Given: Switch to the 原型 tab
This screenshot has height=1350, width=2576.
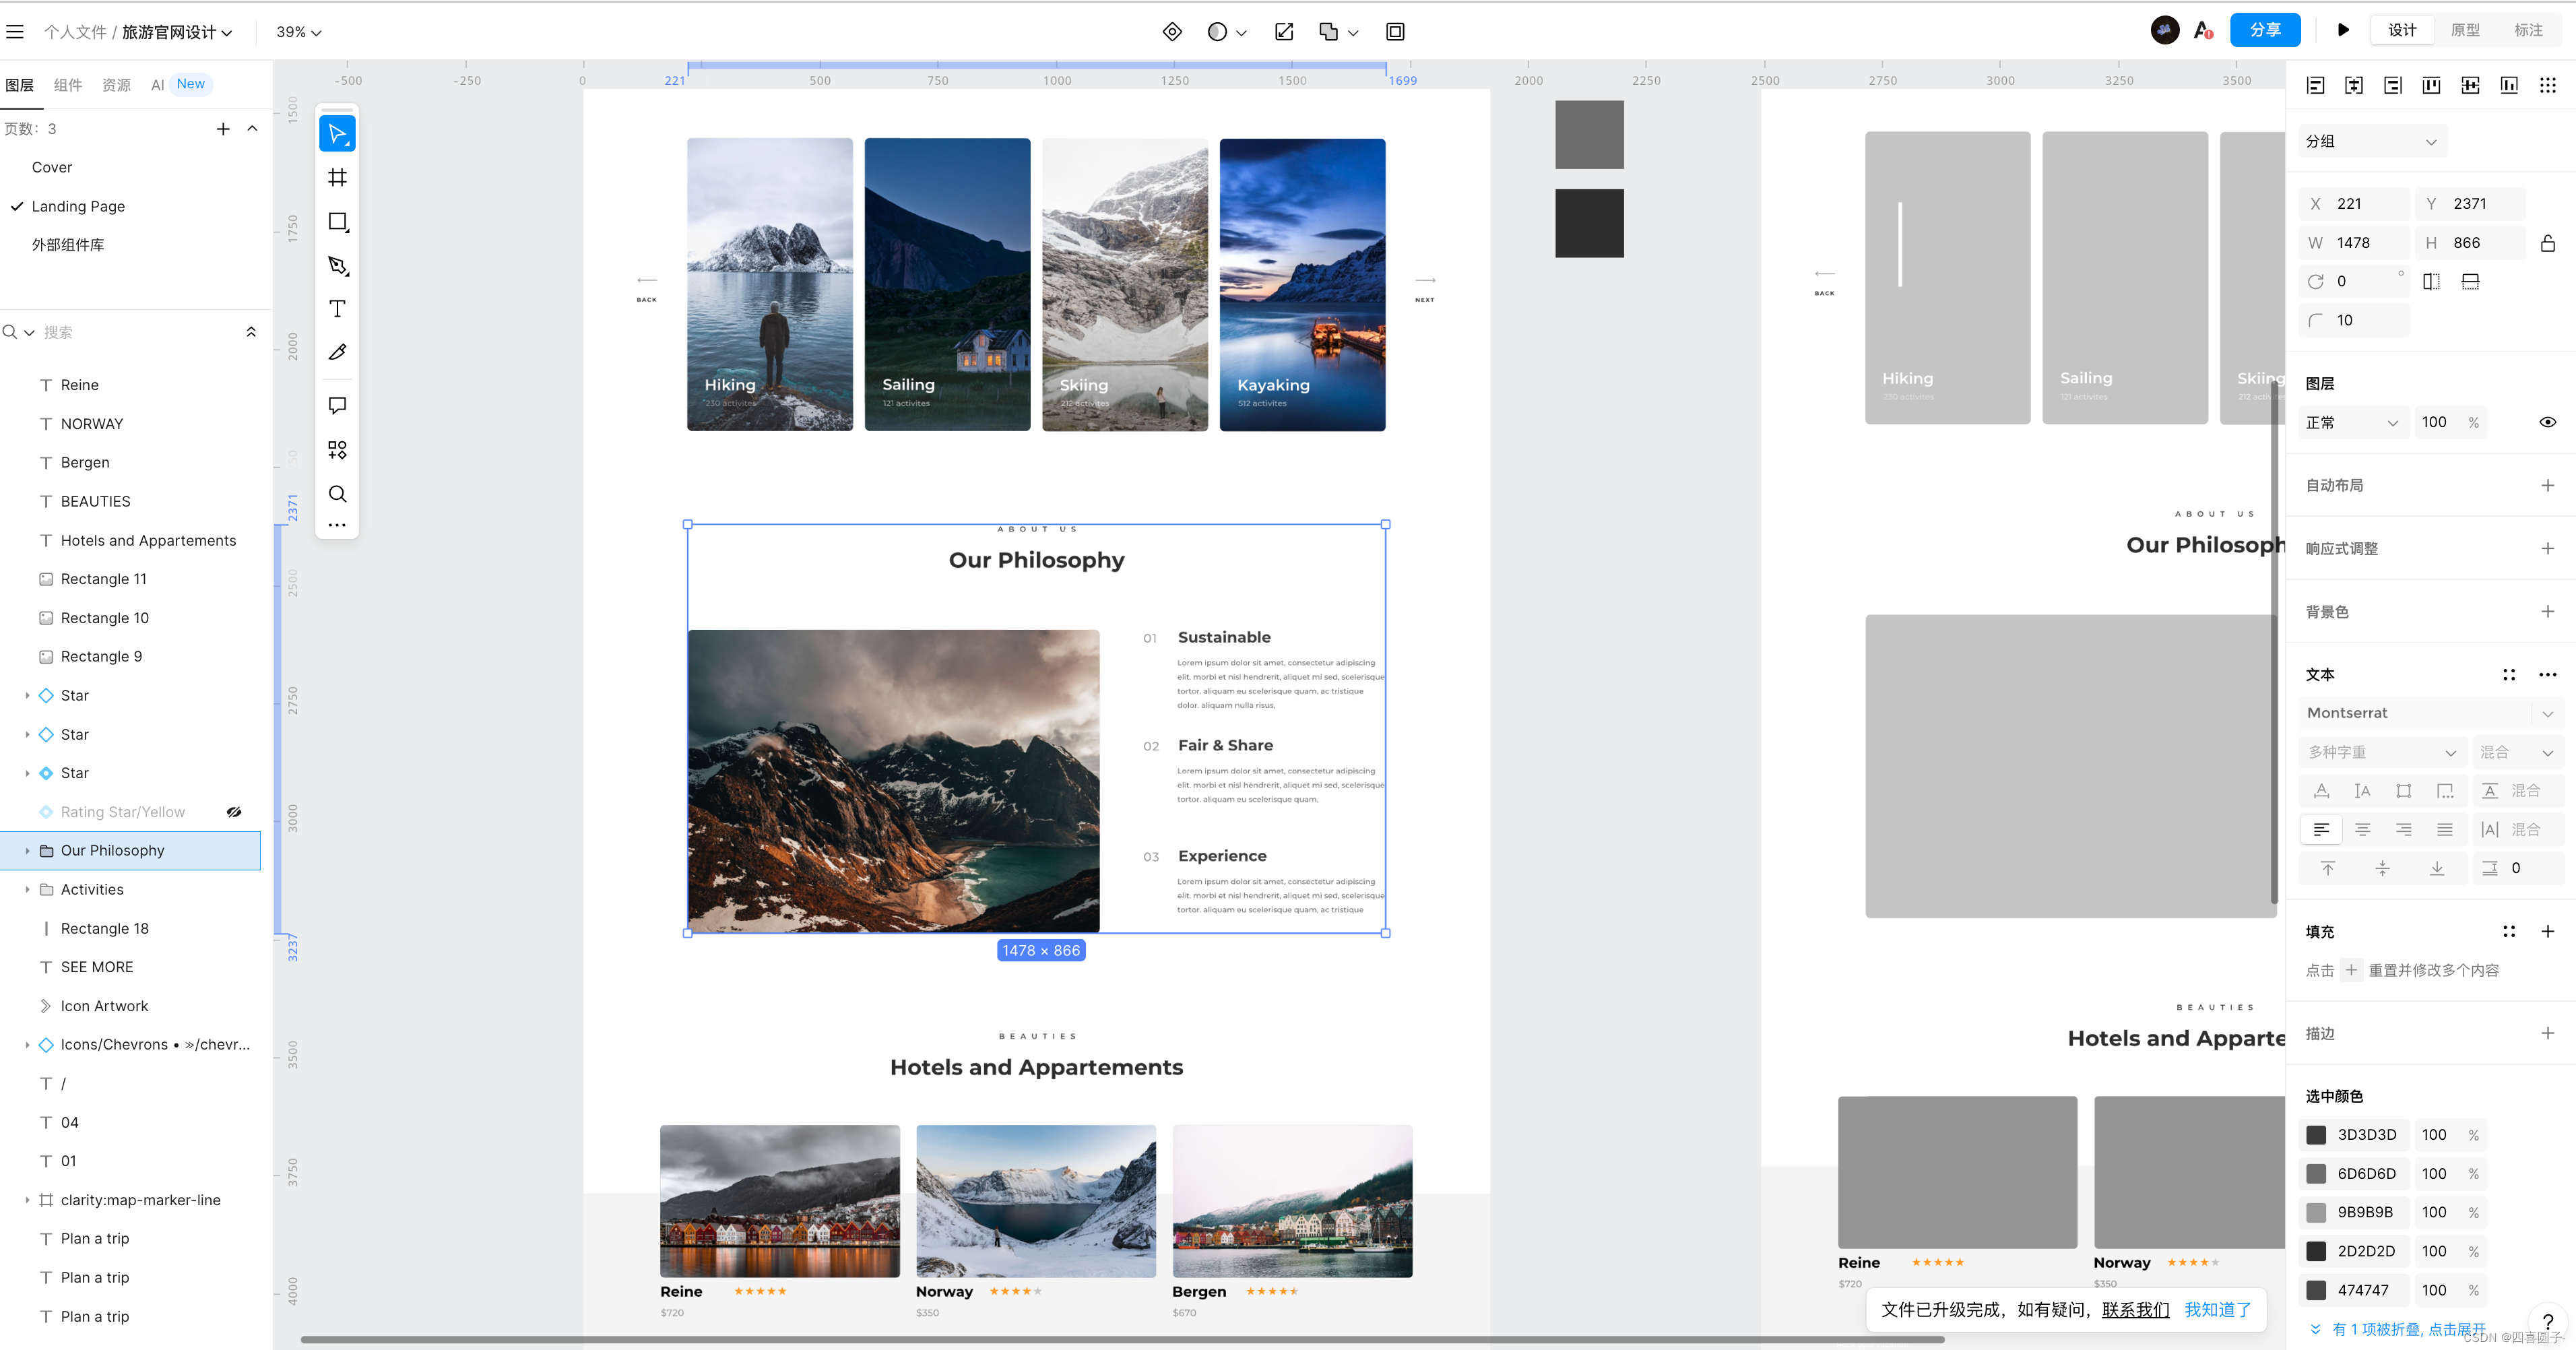Looking at the screenshot, I should click(x=2465, y=30).
